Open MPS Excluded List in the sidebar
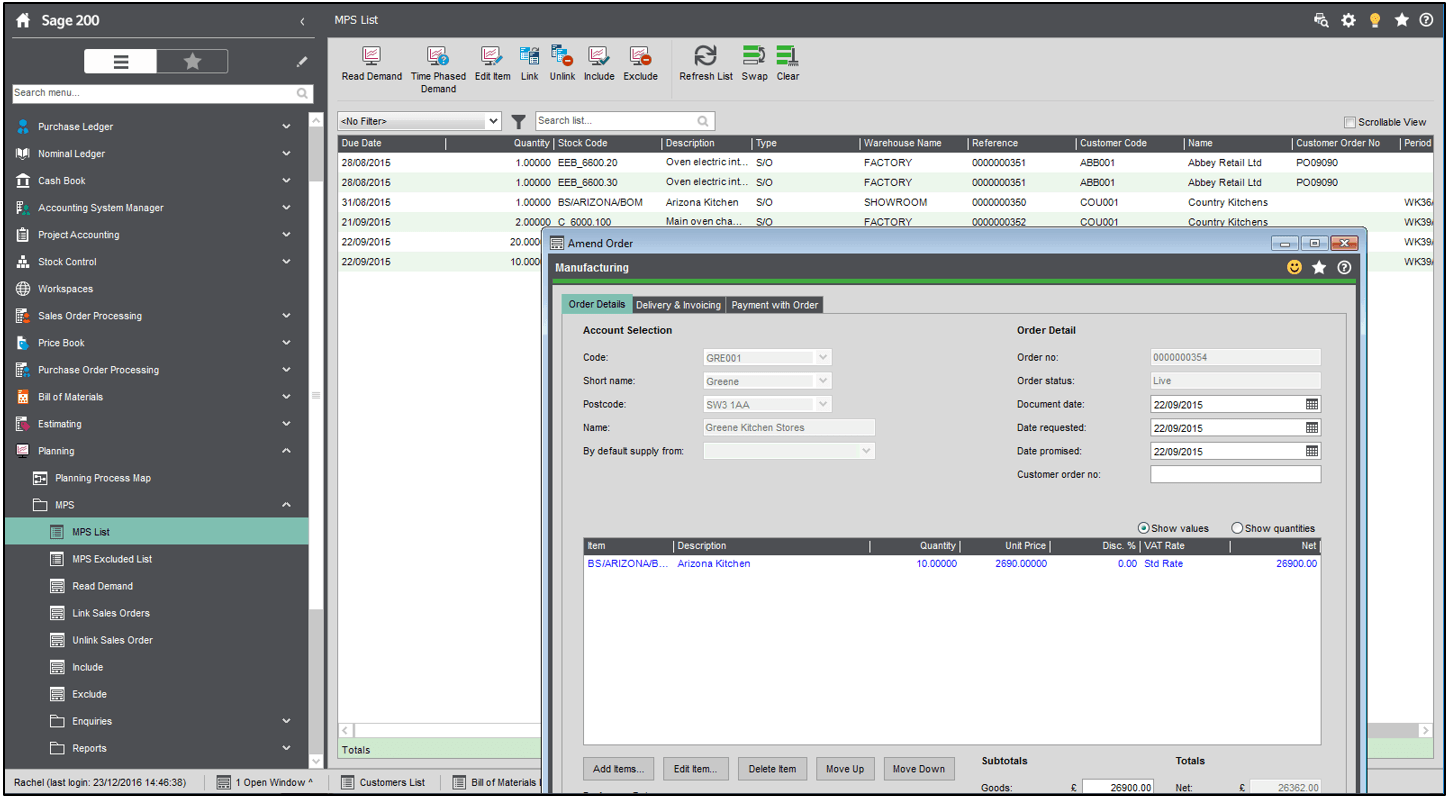1449x800 pixels. click(112, 559)
